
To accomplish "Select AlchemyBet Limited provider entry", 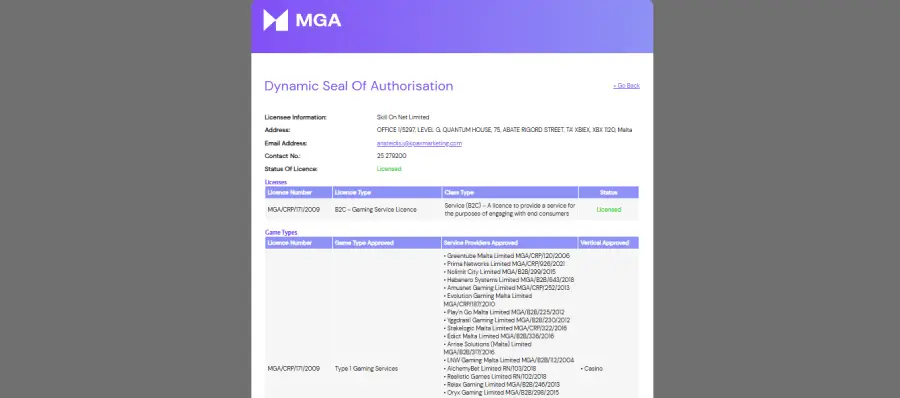I will (490, 369).
